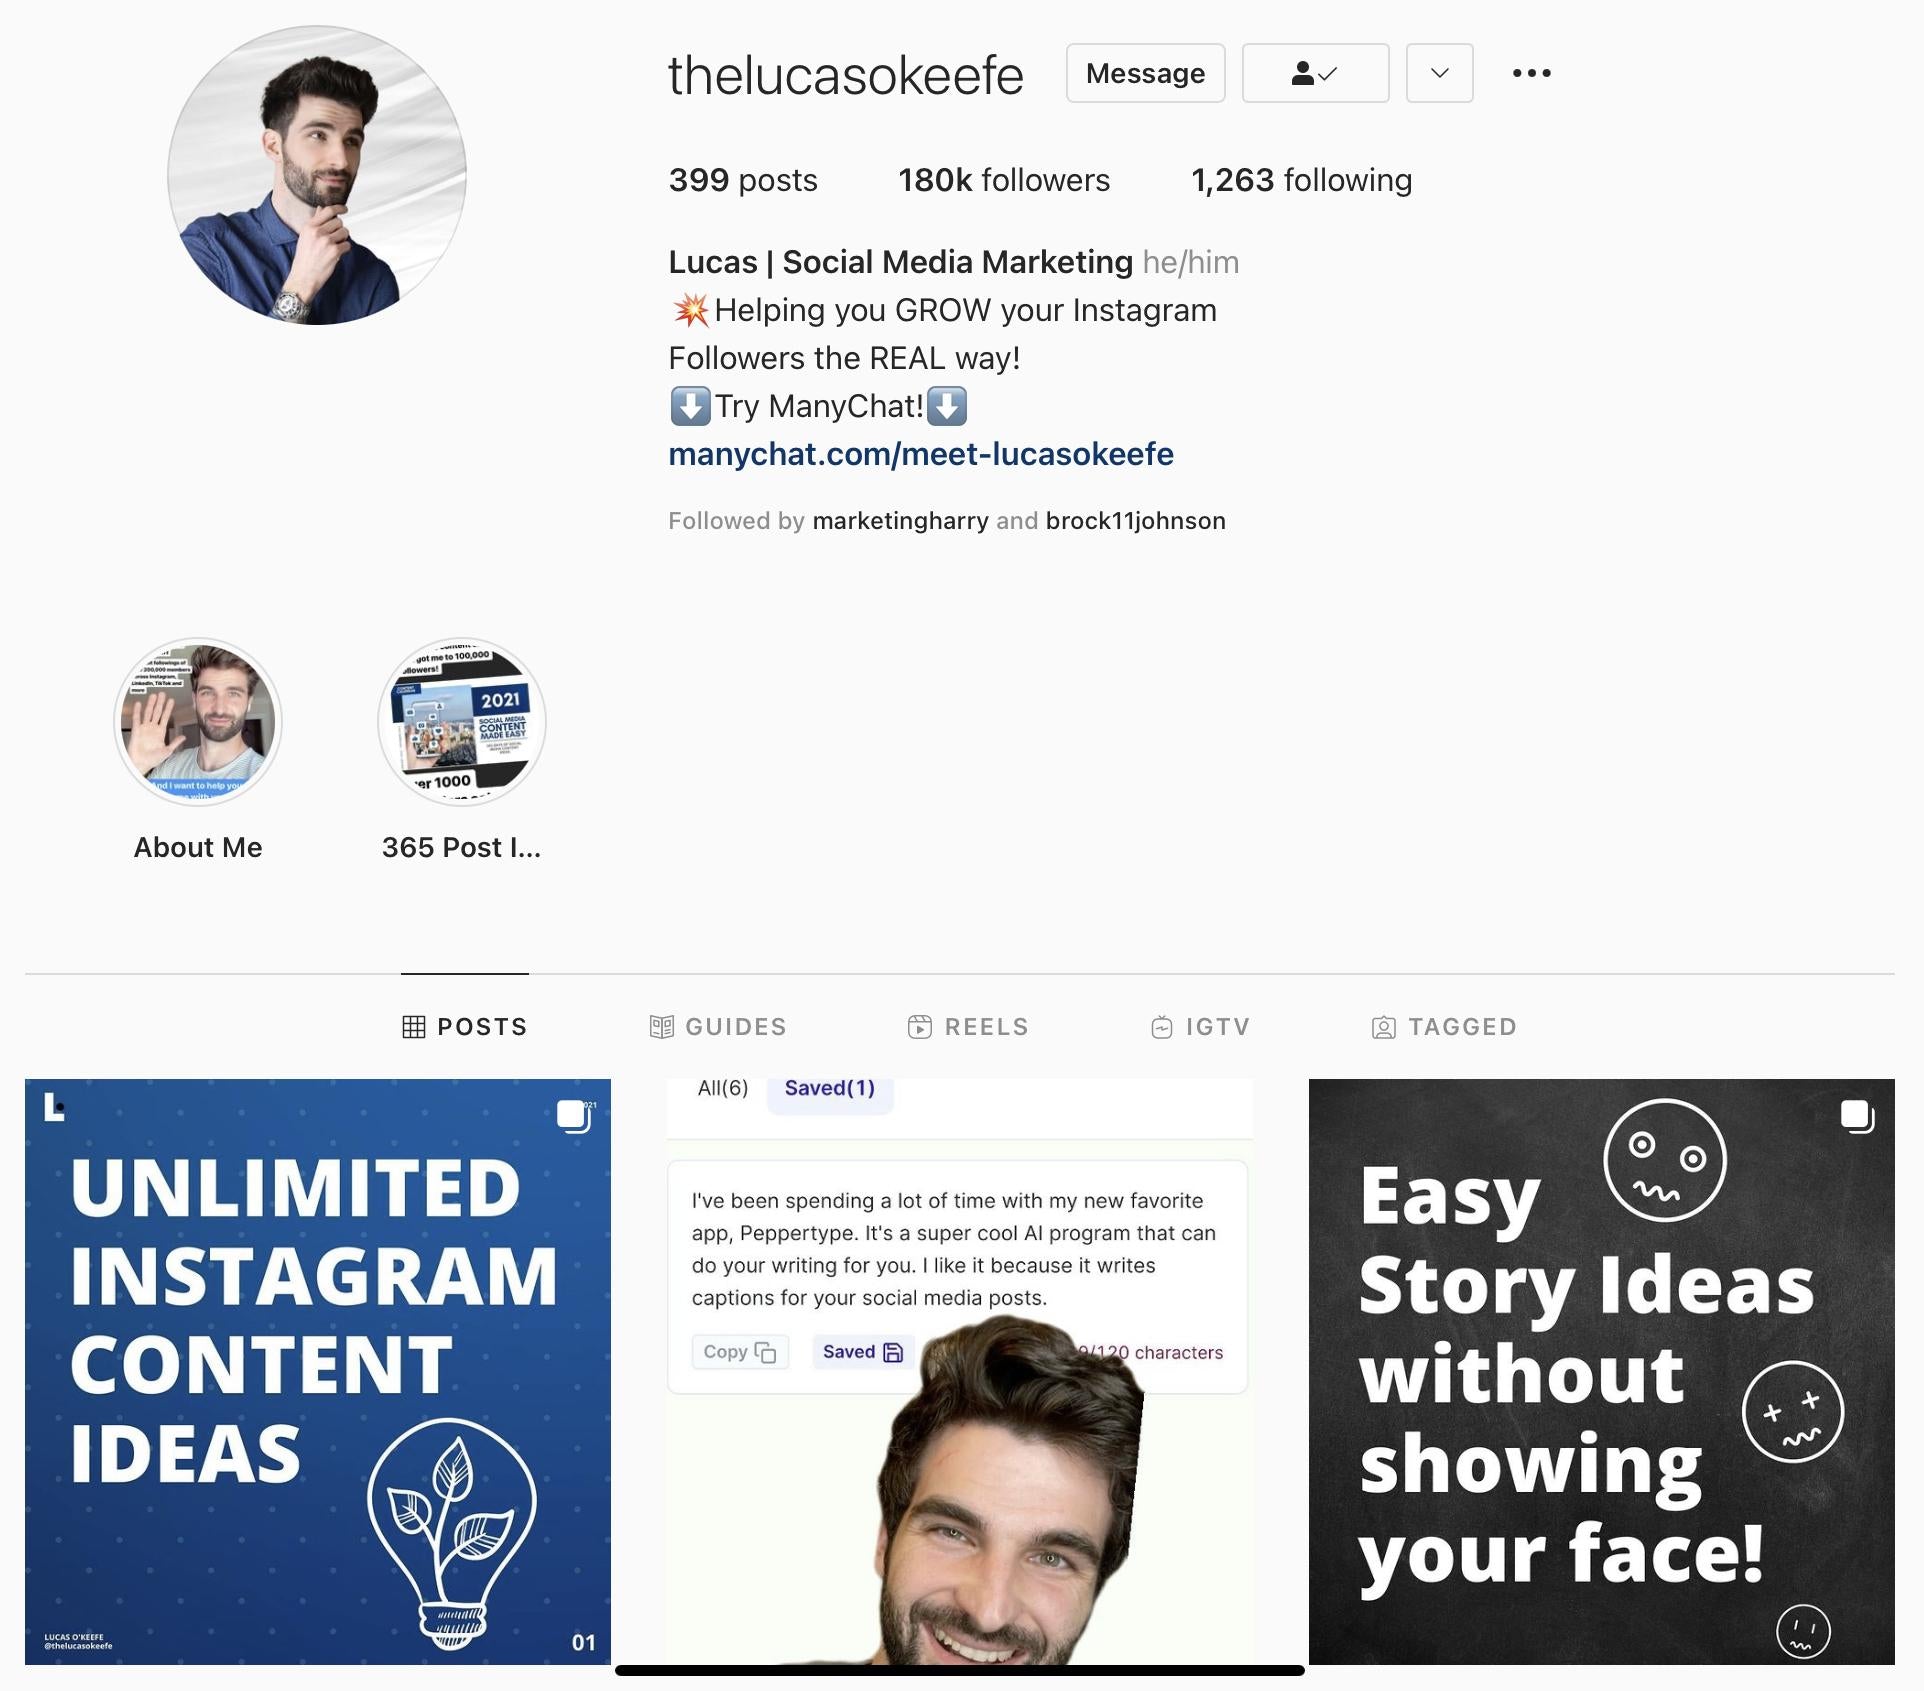This screenshot has height=1691, width=1924.
Task: Open the three-dots options menu
Action: point(1531,73)
